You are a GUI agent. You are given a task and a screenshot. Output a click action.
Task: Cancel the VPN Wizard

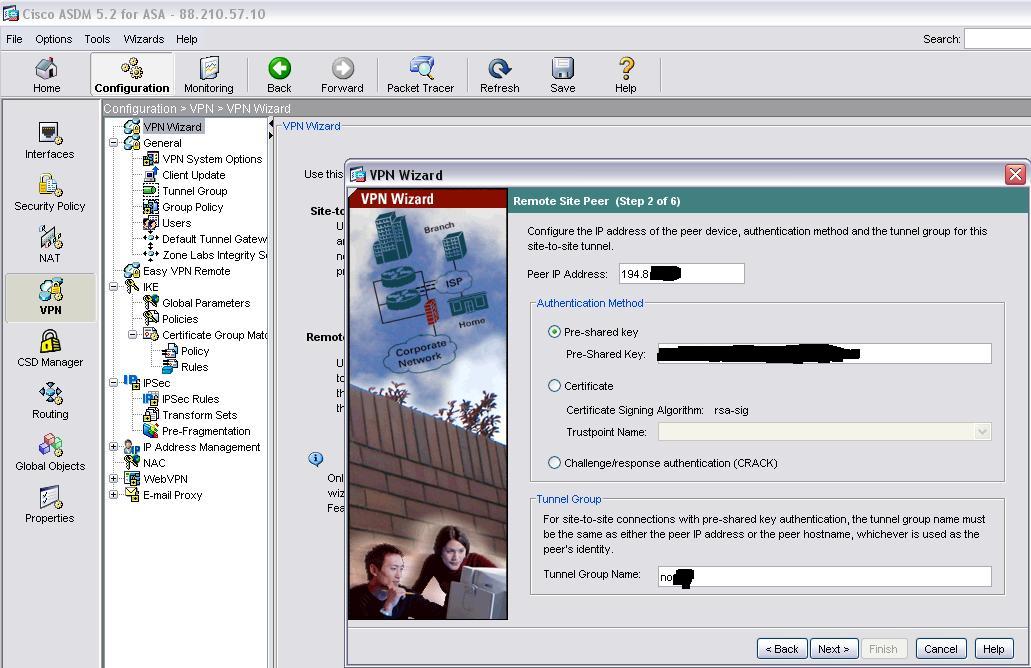tap(941, 649)
